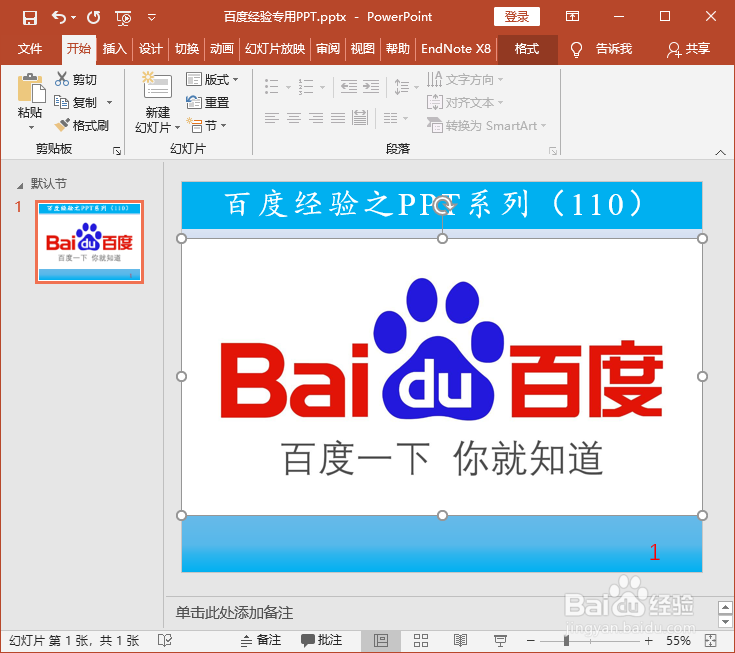735x653 pixels.
Task: Open the 切换 transitions tab
Action: coord(187,49)
